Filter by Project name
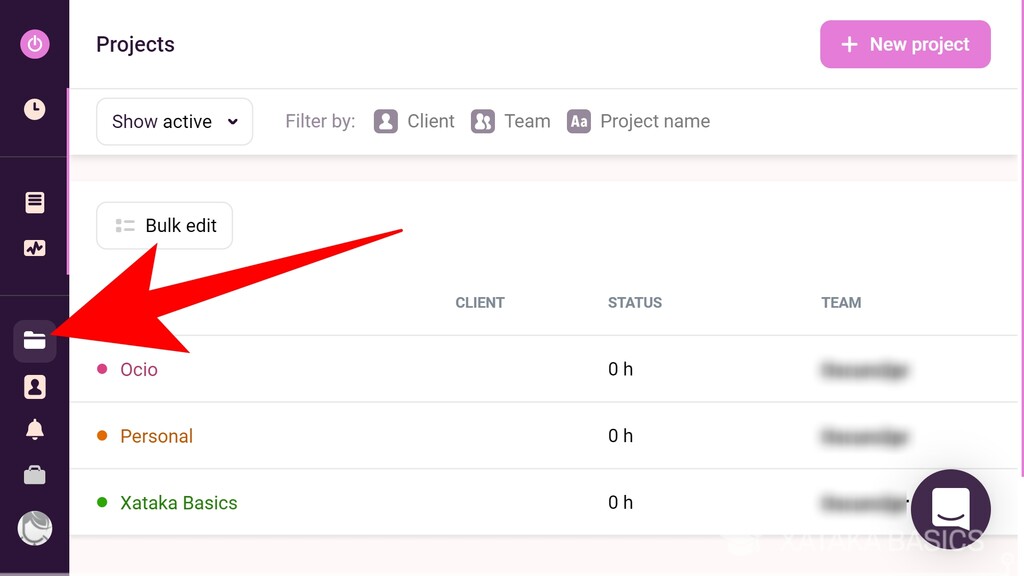Screen dimensions: 1024x576 pyautogui.click(x=639, y=122)
